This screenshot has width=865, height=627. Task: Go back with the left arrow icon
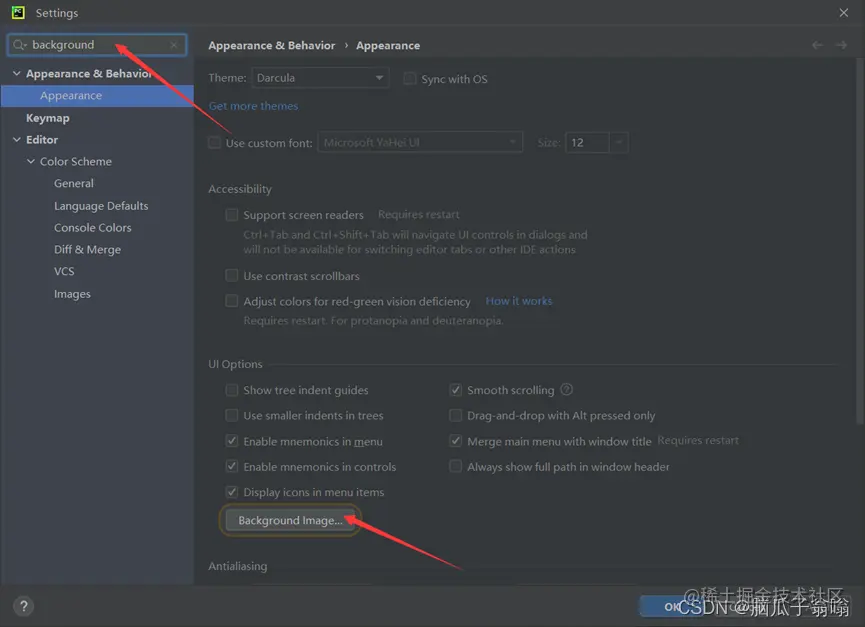[x=817, y=45]
